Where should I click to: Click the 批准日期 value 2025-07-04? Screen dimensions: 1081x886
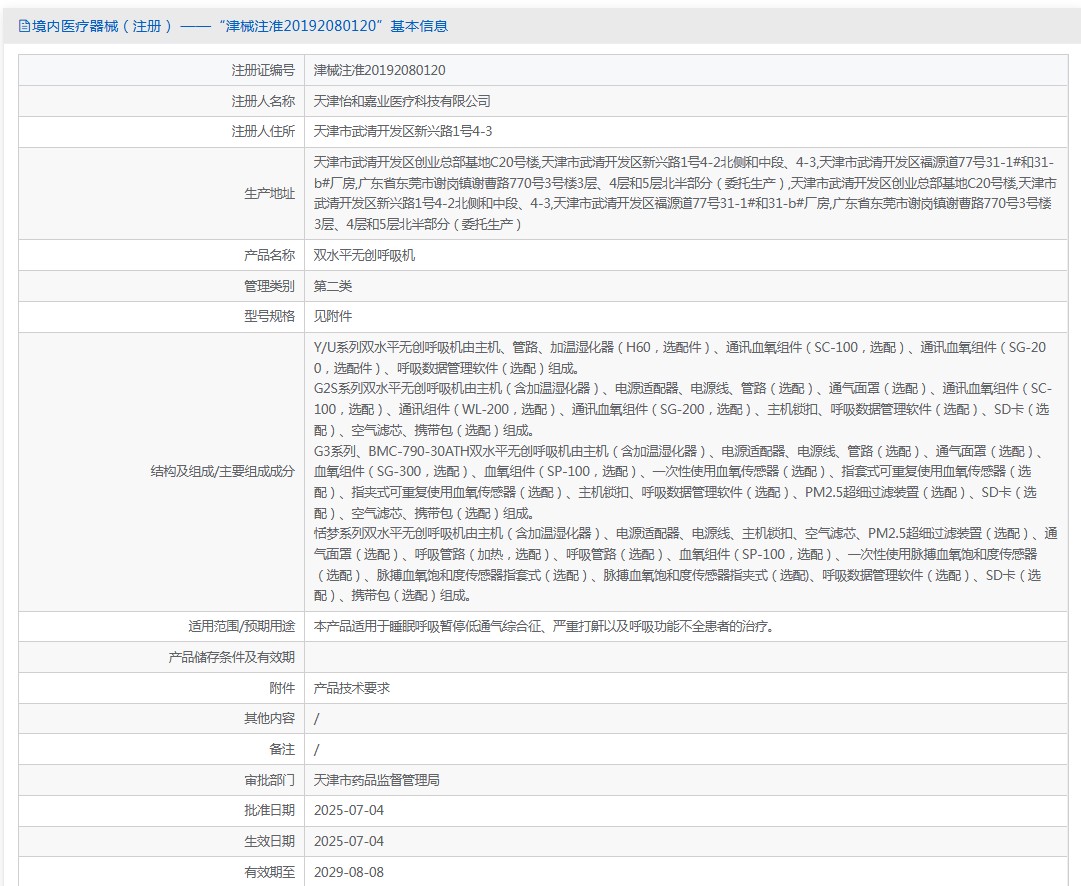tap(348, 811)
